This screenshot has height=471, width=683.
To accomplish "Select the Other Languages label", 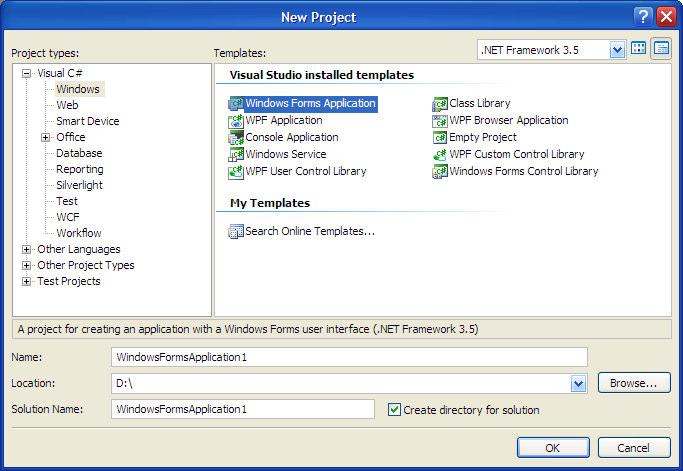I will pyautogui.click(x=79, y=249).
